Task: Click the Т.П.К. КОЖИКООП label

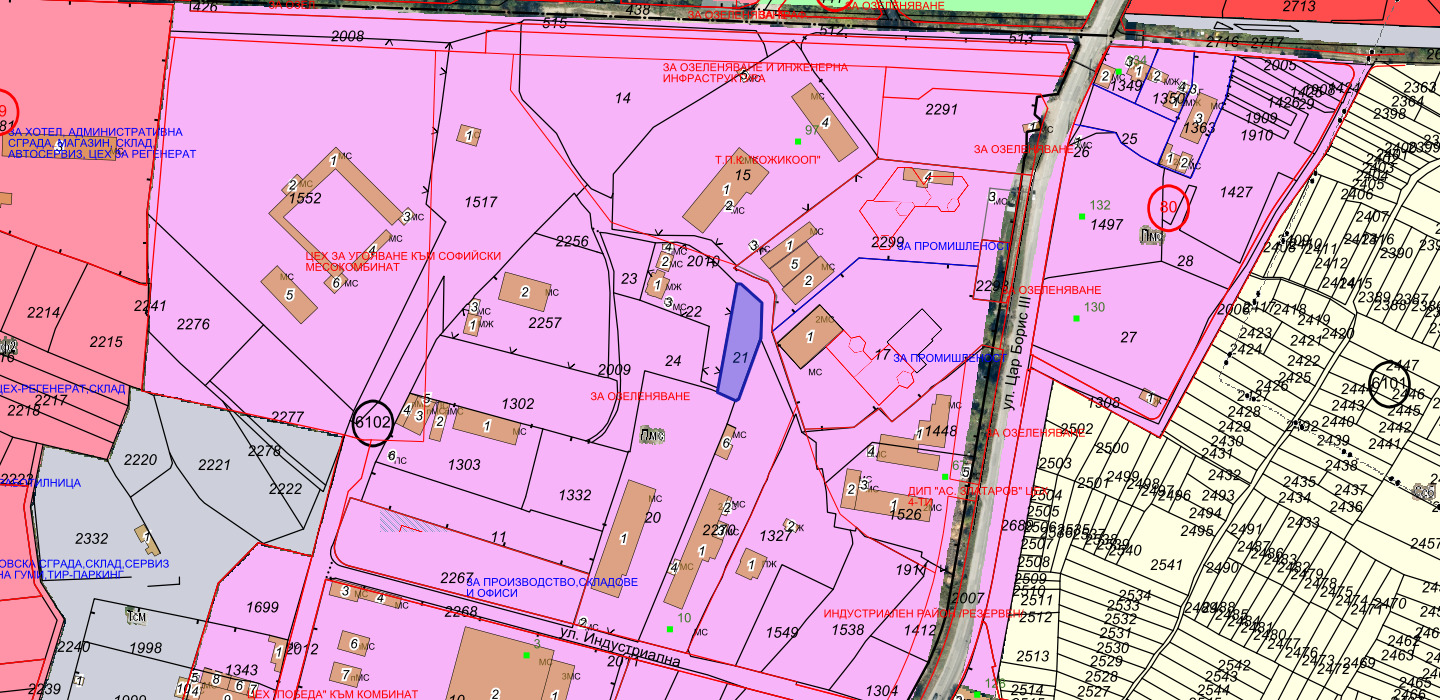Action: click(x=767, y=159)
